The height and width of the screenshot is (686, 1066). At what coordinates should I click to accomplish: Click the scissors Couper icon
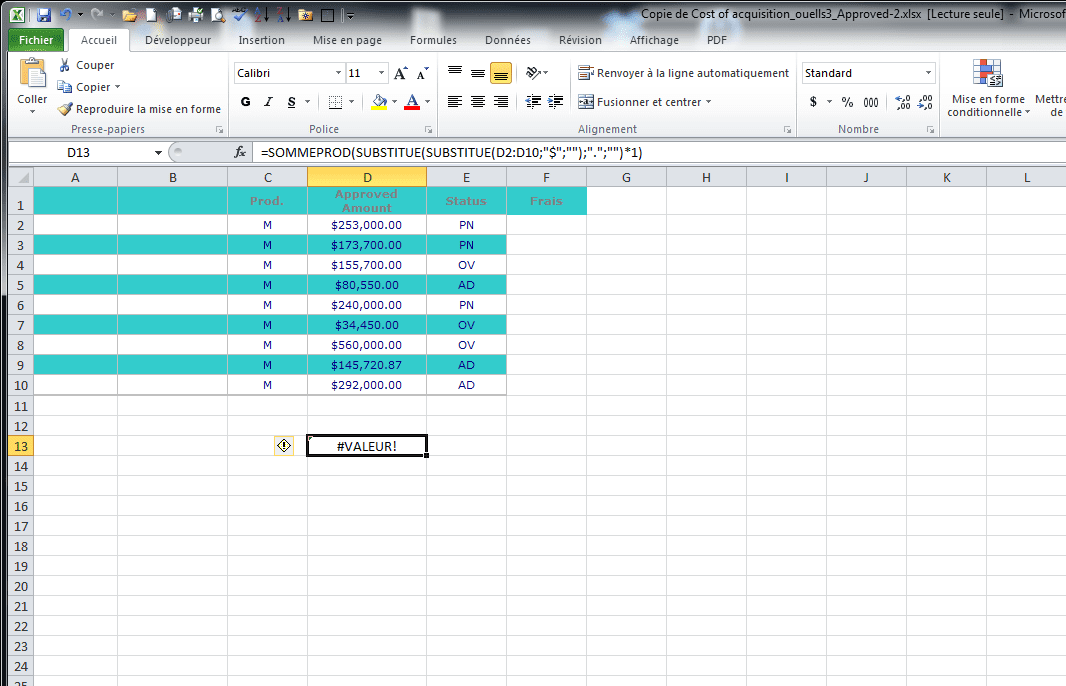65,65
